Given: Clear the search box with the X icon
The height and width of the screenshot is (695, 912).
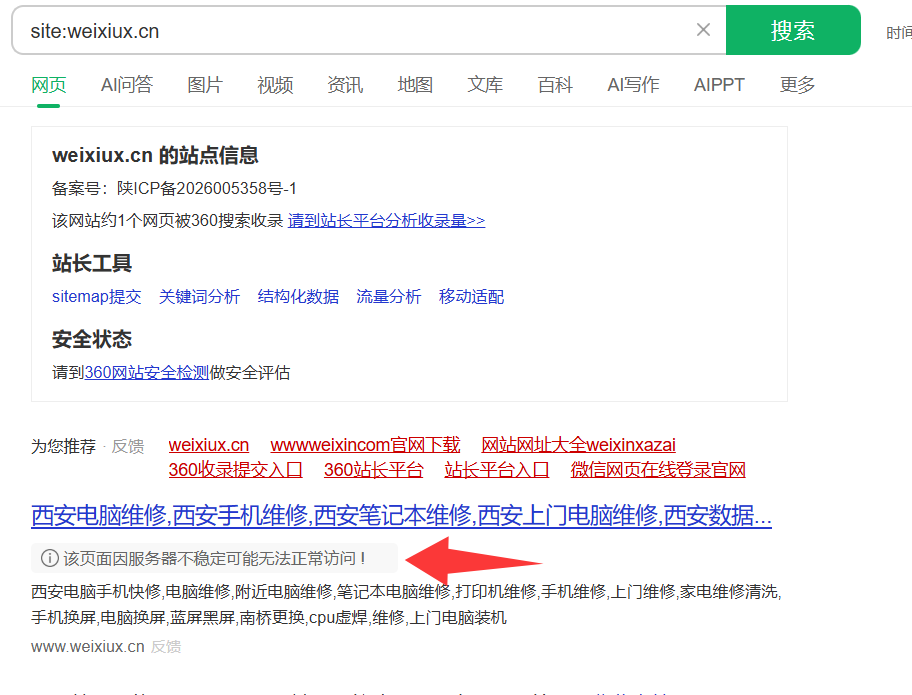Looking at the screenshot, I should (703, 30).
